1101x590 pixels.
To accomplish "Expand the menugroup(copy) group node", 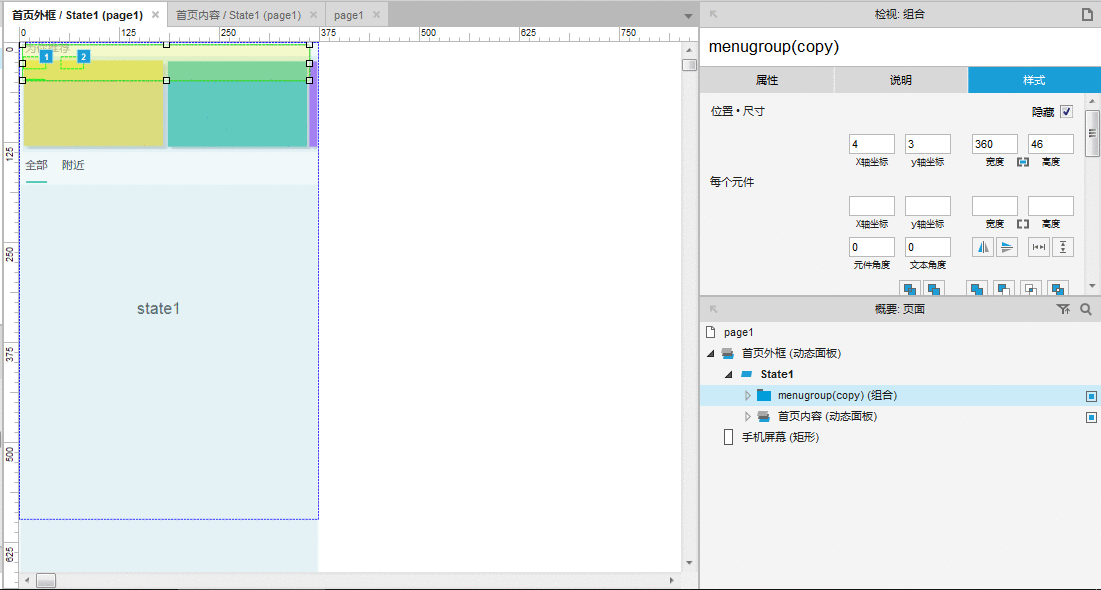I will click(748, 395).
